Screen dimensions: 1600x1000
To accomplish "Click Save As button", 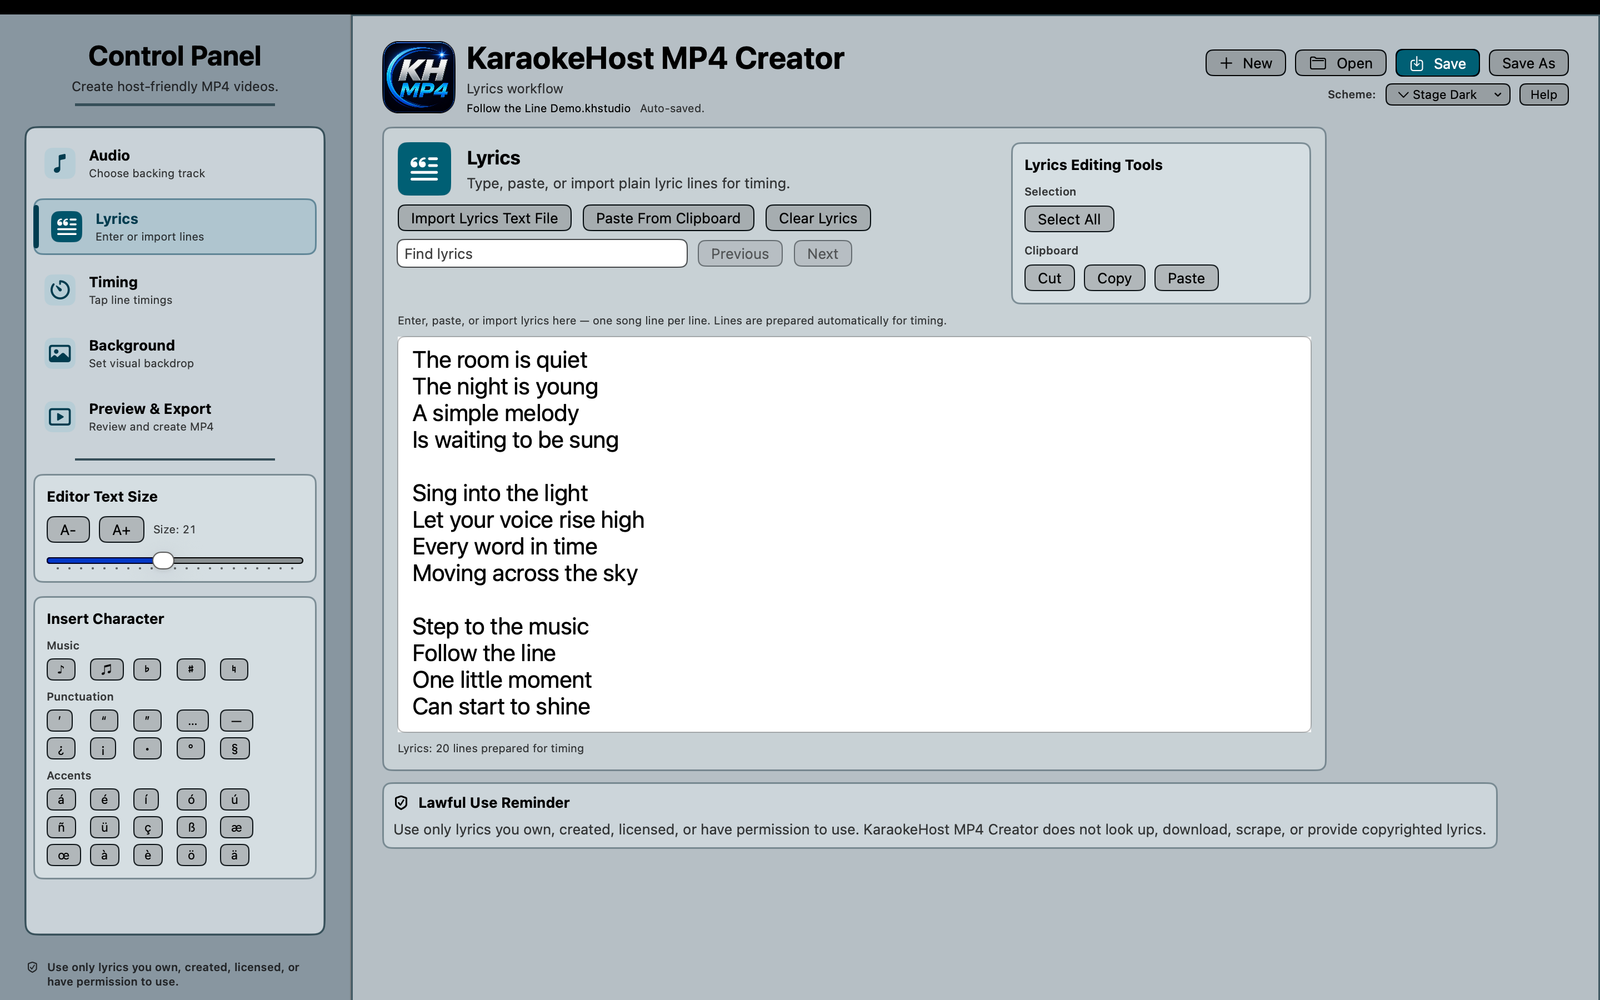I will pyautogui.click(x=1528, y=63).
